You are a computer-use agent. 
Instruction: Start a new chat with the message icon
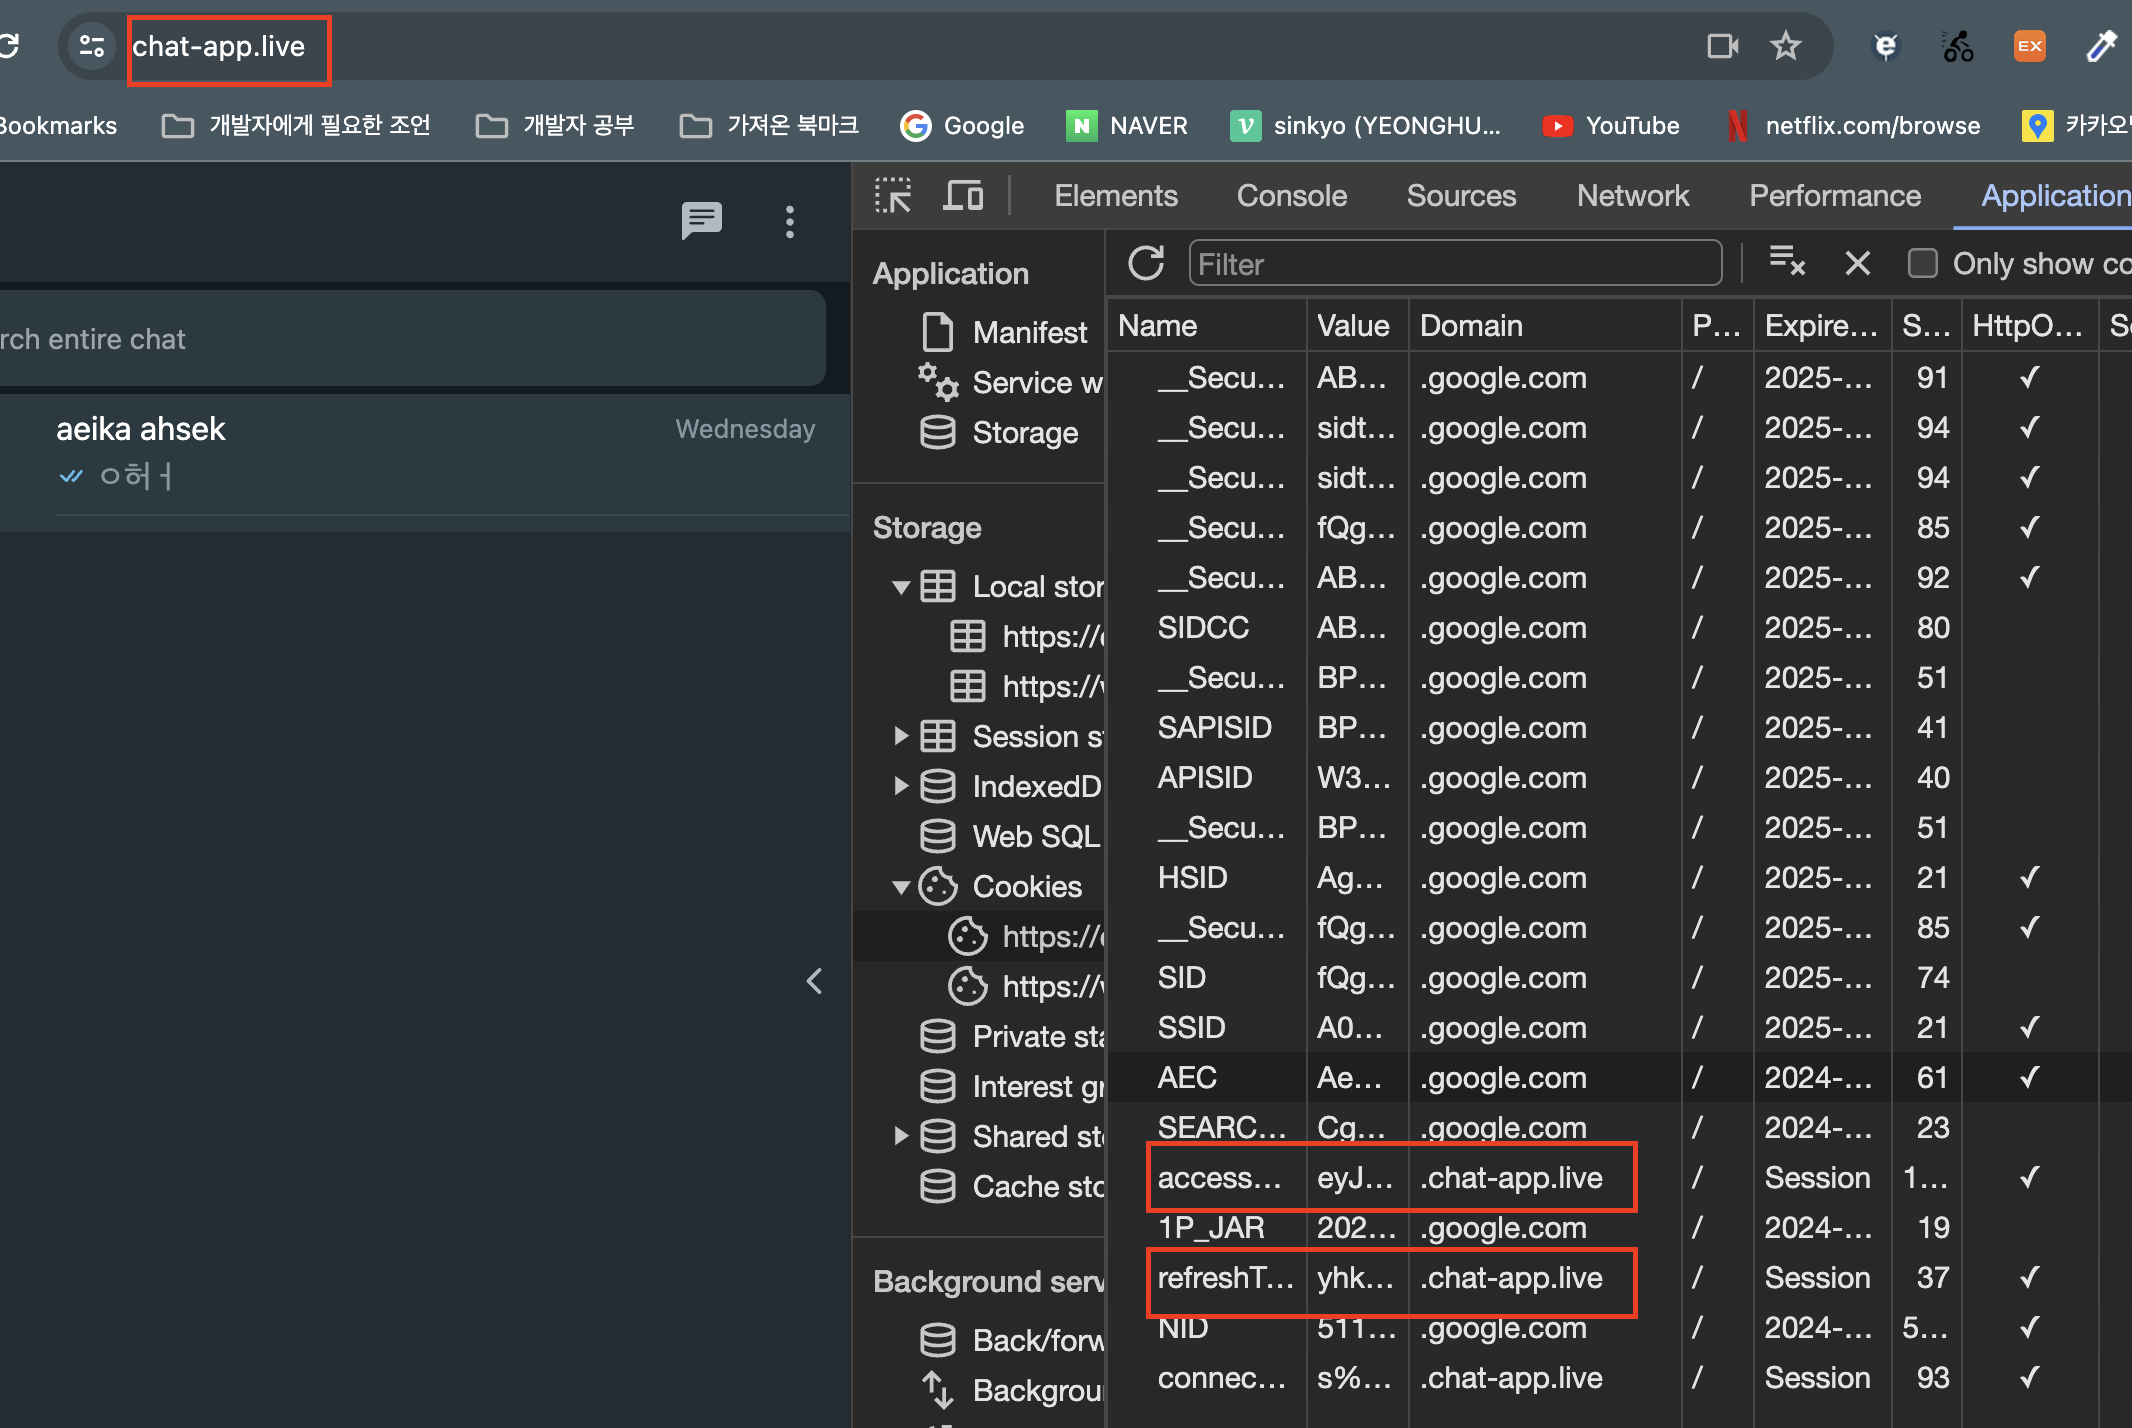701,221
